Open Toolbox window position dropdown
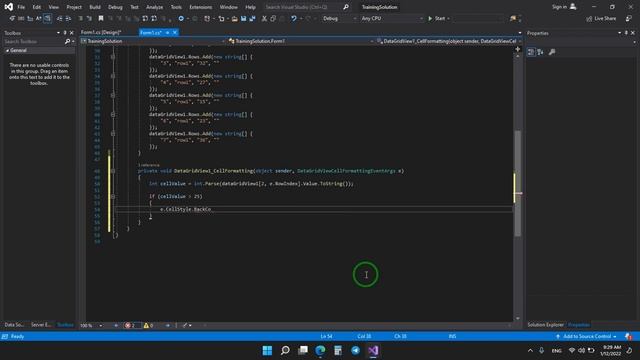Screen dimensions: 640x360 58,33
